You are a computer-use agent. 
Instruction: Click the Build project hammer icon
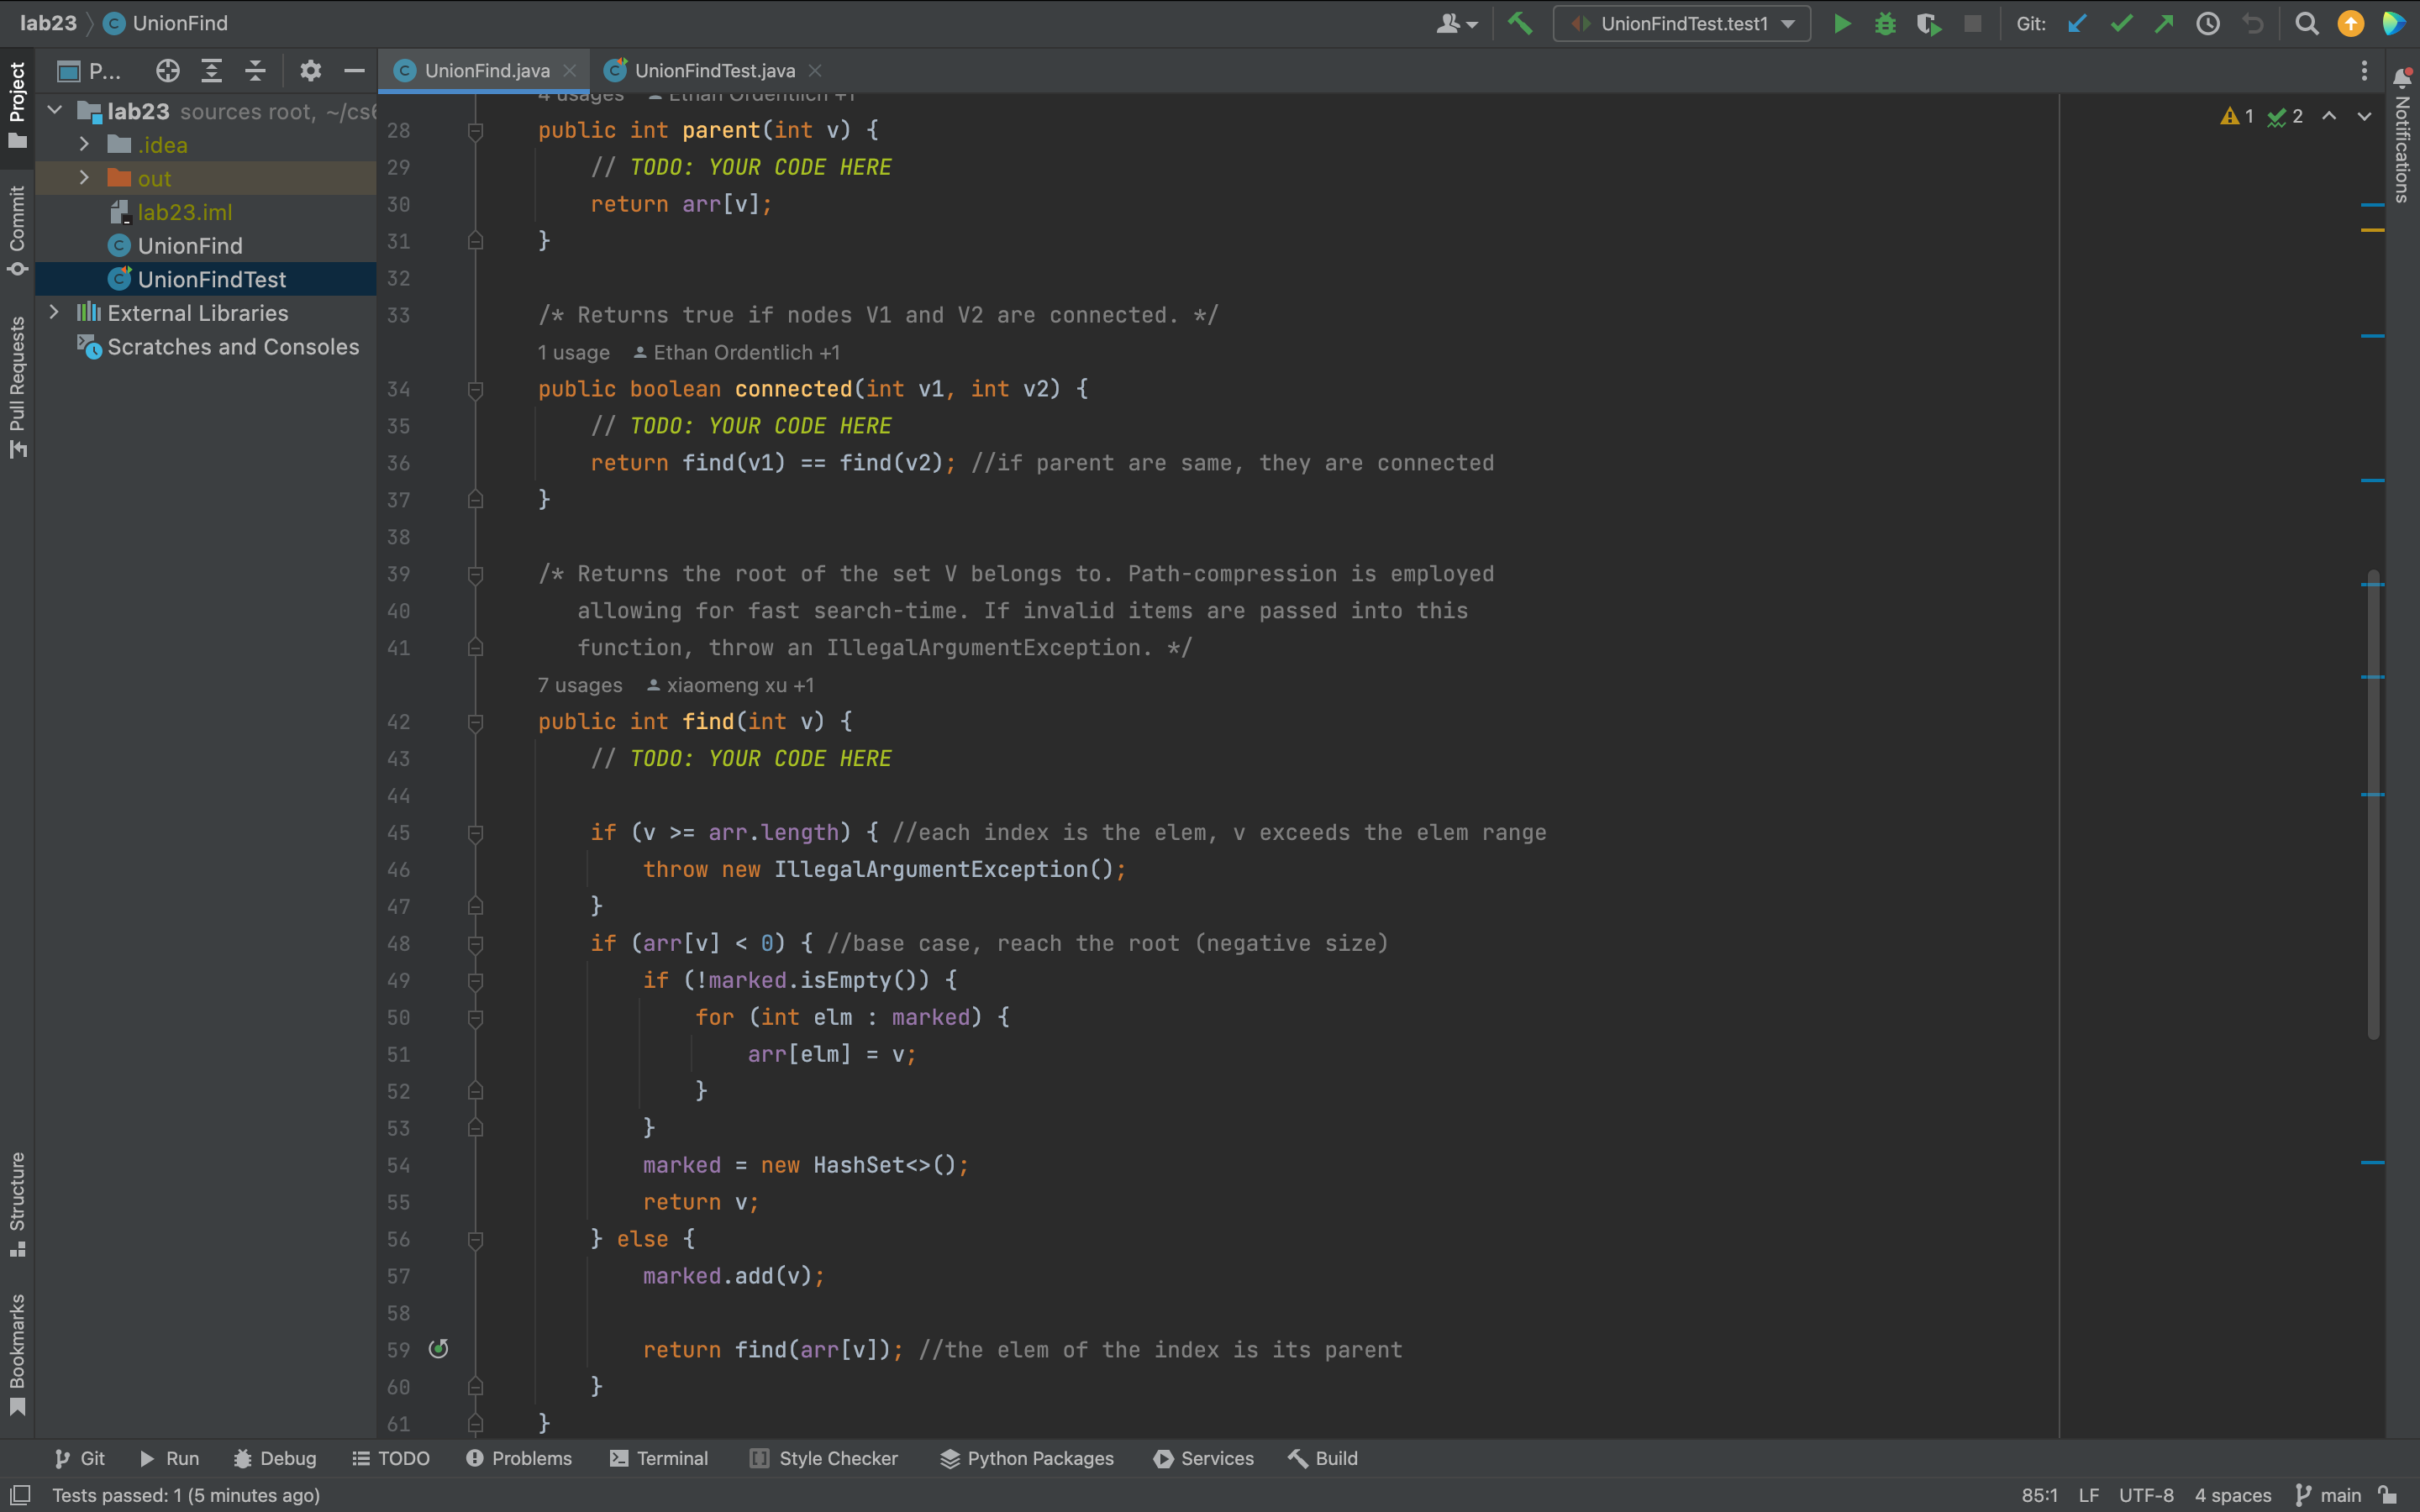[1520, 23]
